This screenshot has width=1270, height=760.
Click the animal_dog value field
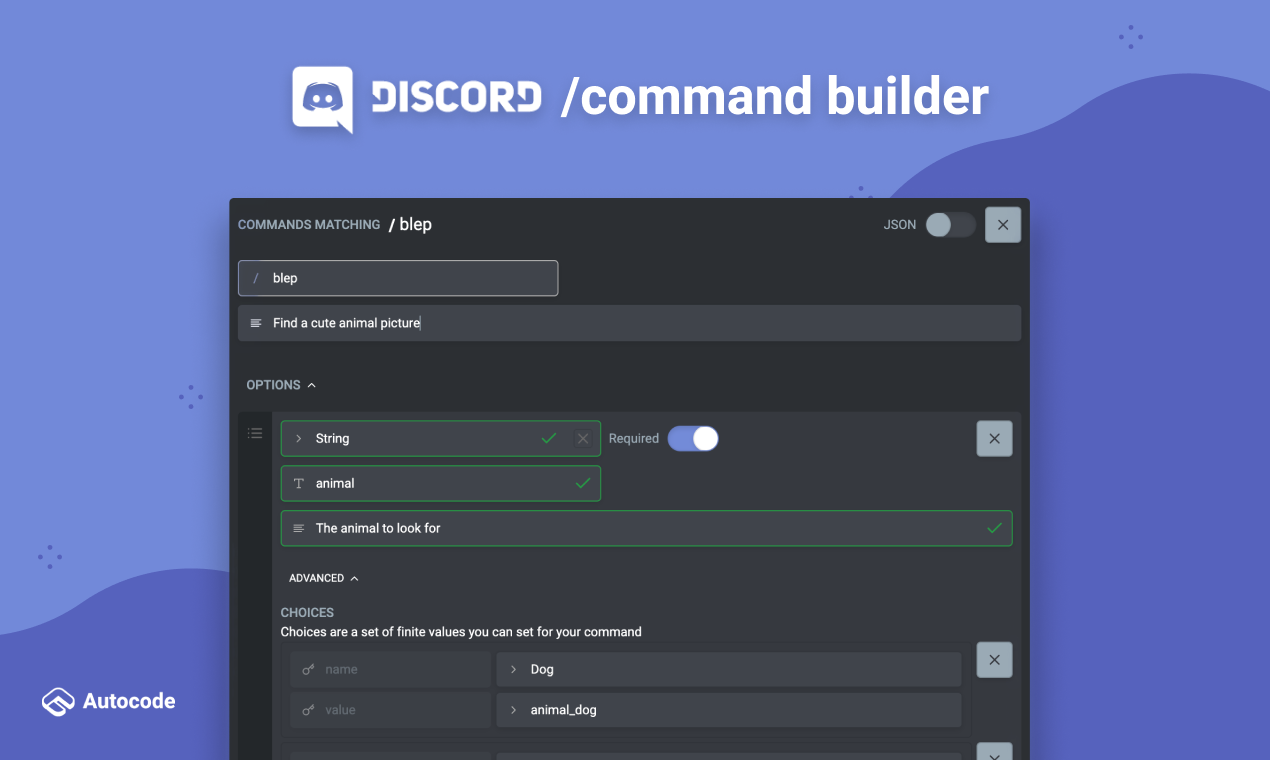[729, 710]
